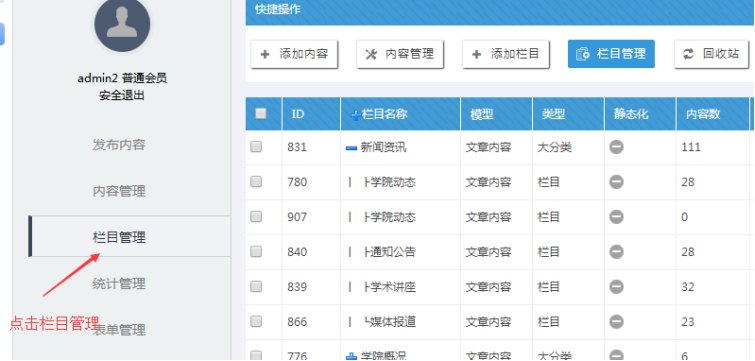Expand all columns via plus icon by 栏目名称
The image size is (755, 361).
coord(356,115)
